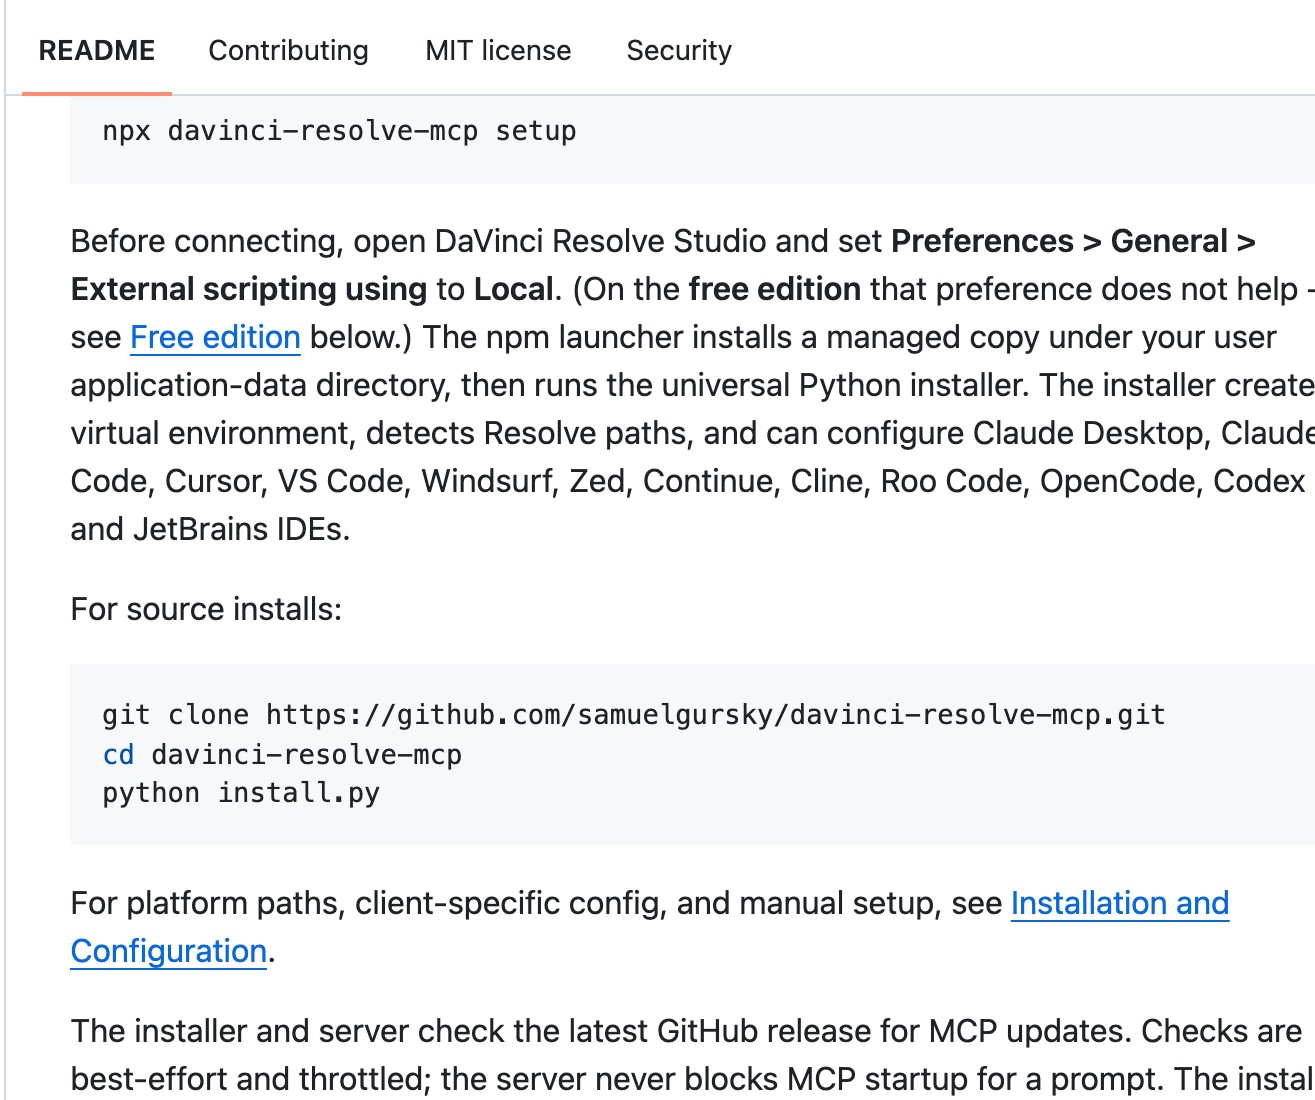The width and height of the screenshot is (1315, 1100).
Task: Open the README tab
Action: pos(97,50)
